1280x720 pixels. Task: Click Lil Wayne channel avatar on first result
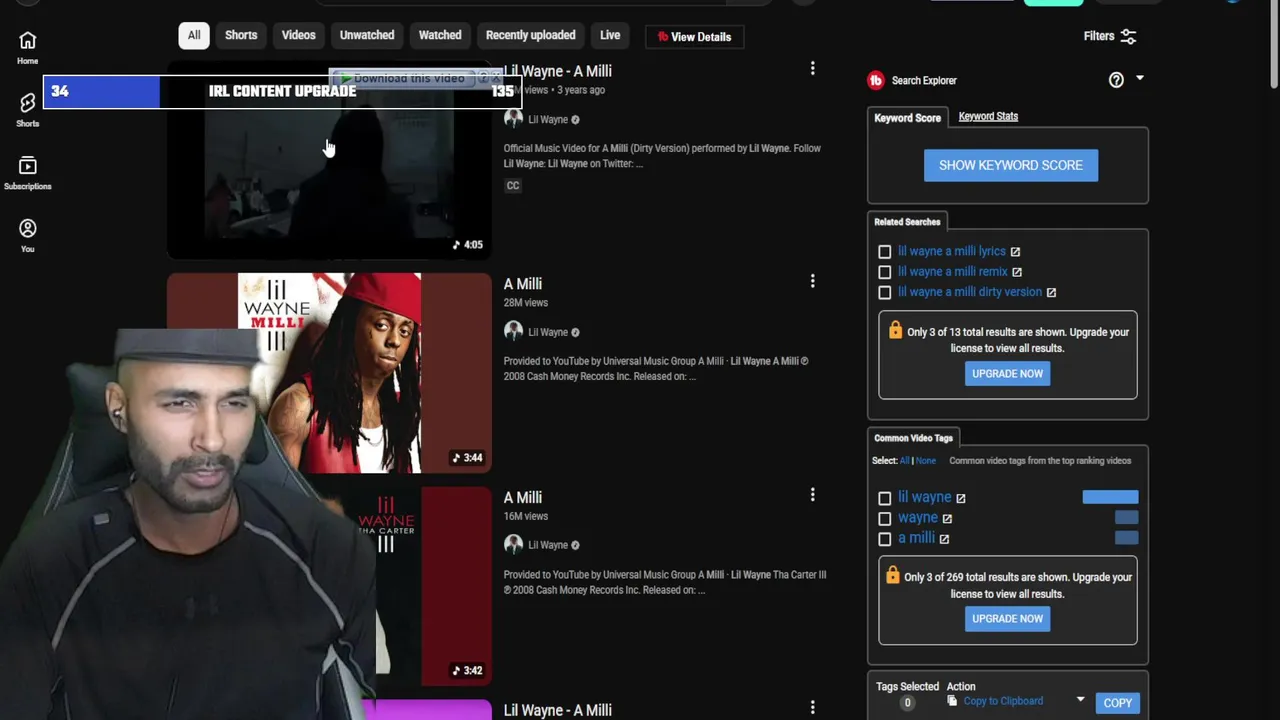(513, 119)
